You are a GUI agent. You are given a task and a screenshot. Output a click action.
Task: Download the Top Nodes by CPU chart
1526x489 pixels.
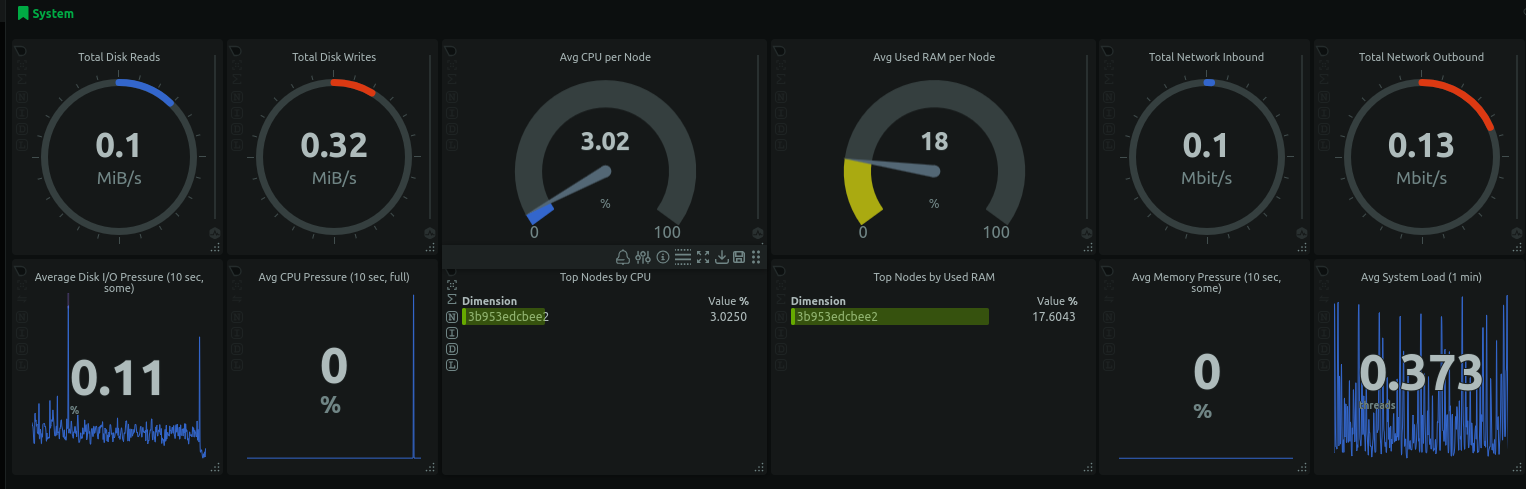pos(721,257)
